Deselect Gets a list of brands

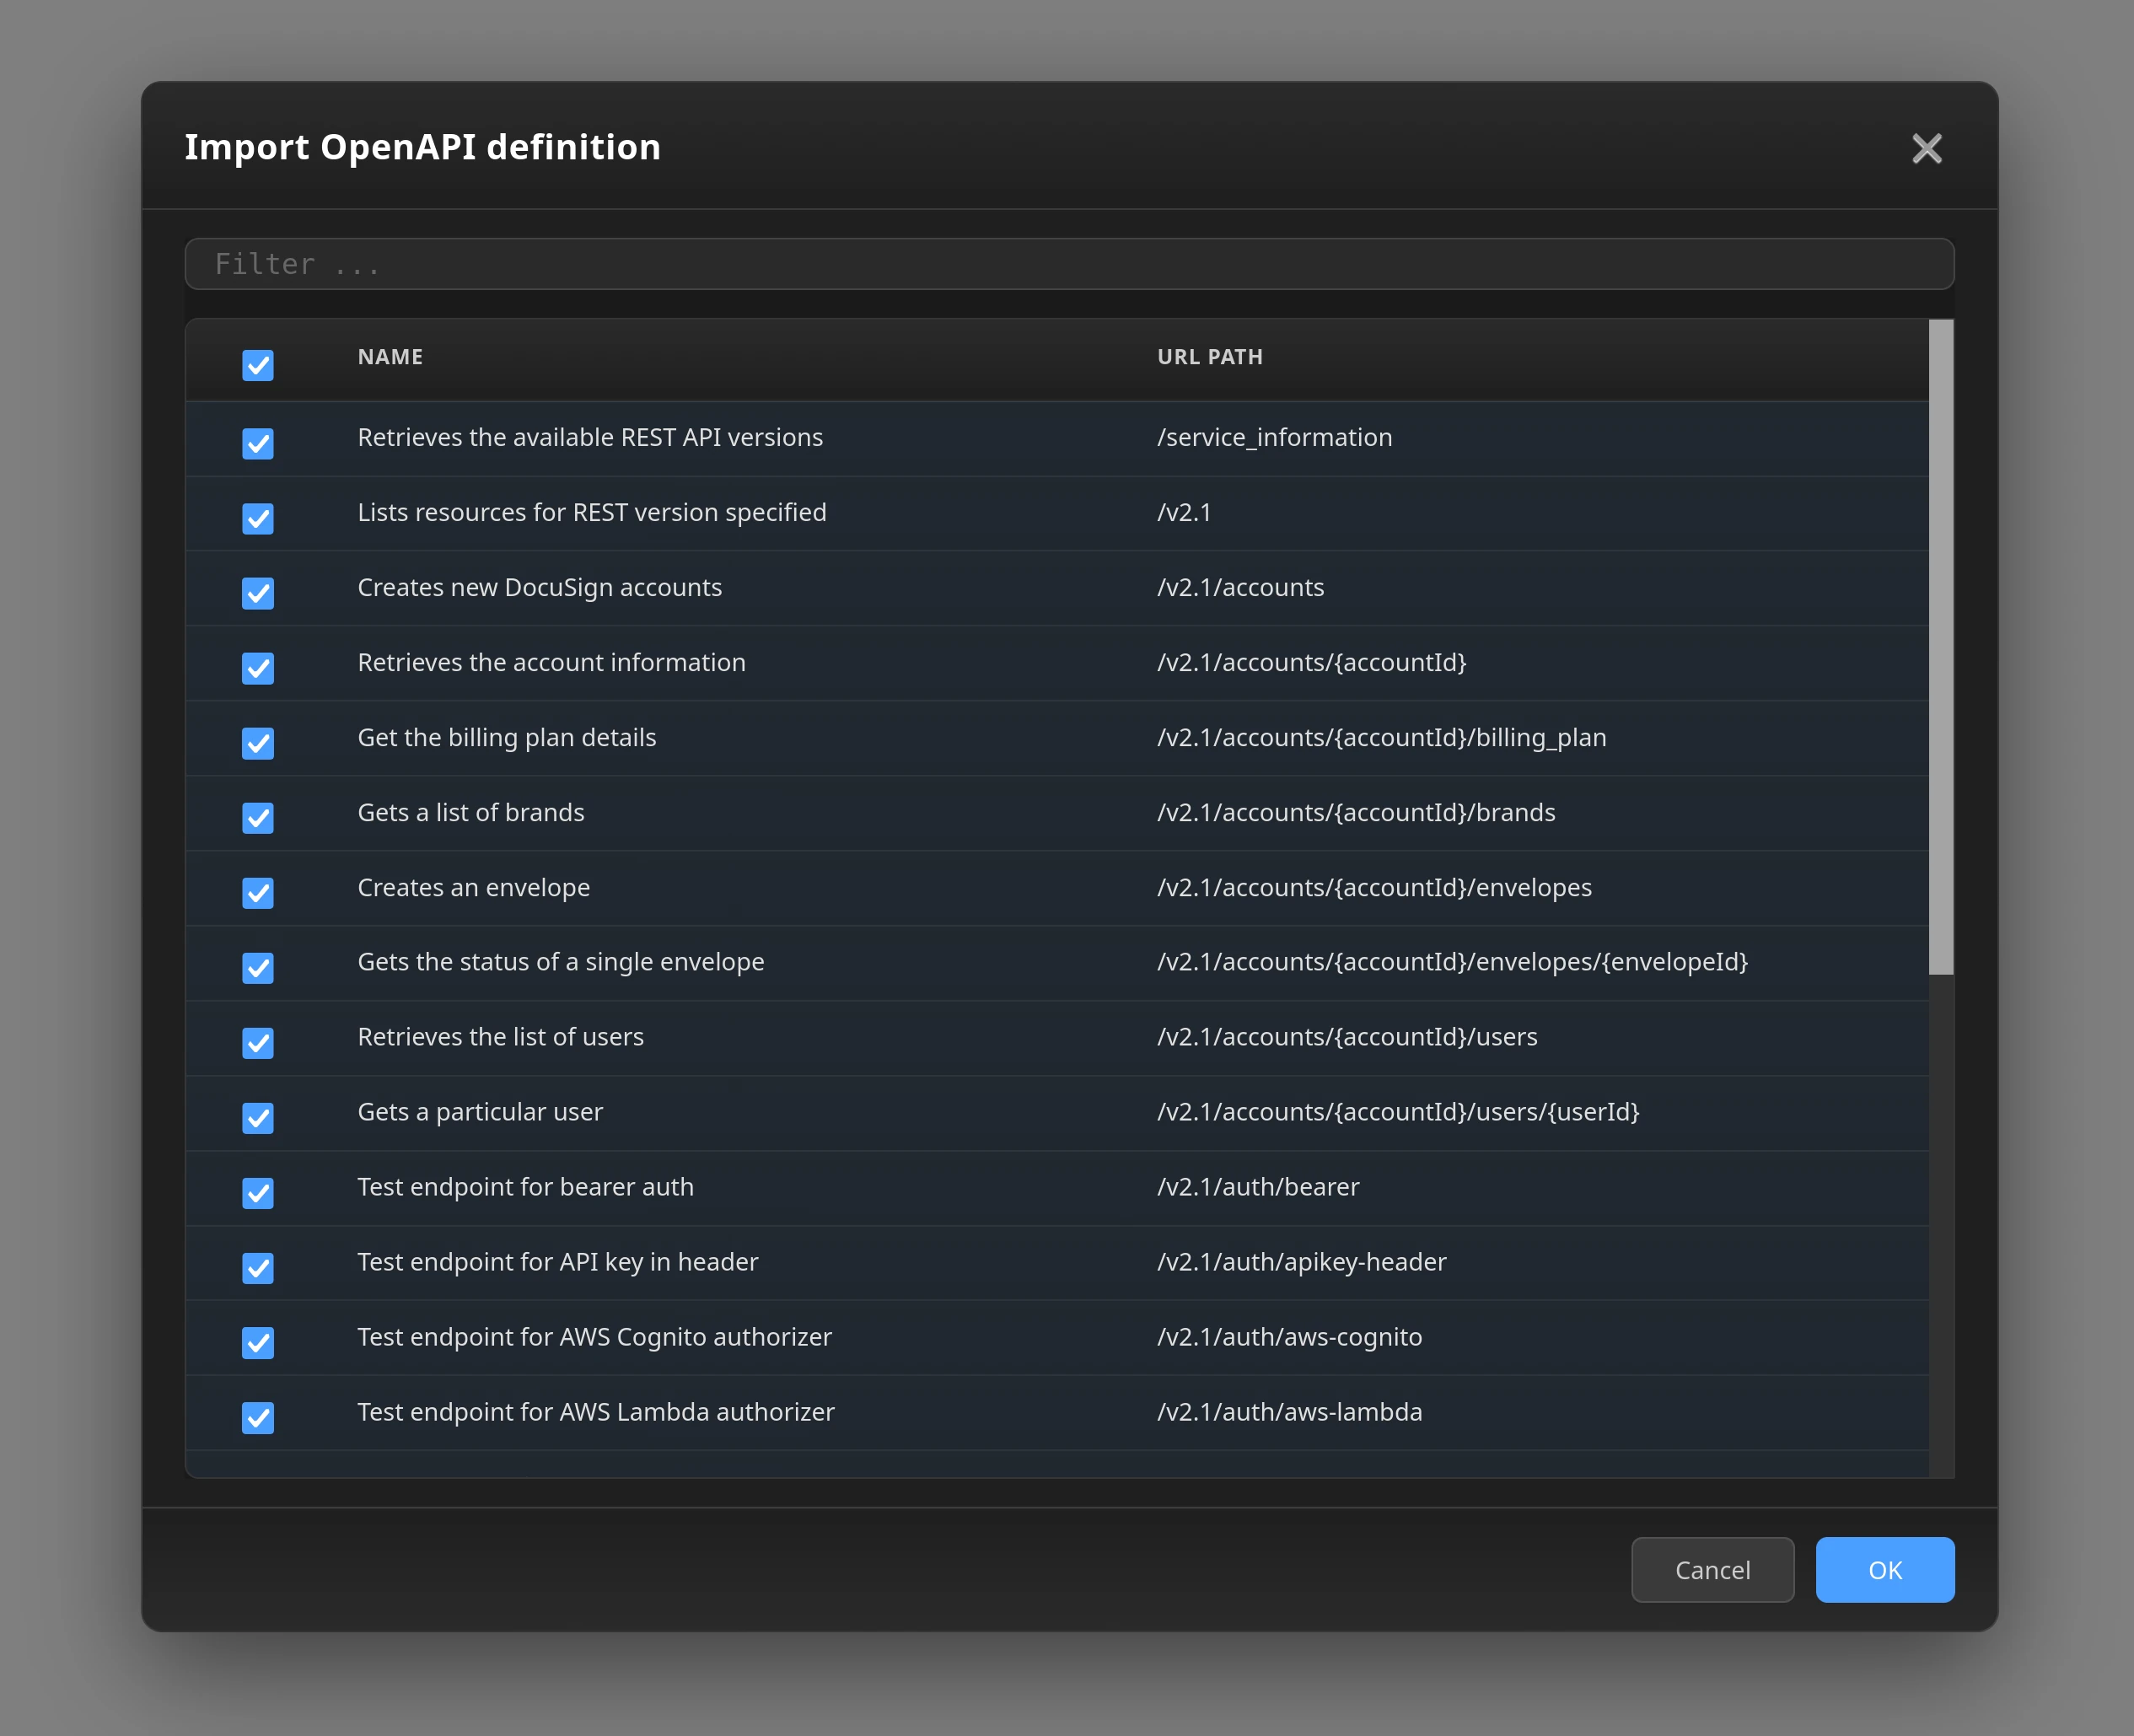pyautogui.click(x=258, y=818)
